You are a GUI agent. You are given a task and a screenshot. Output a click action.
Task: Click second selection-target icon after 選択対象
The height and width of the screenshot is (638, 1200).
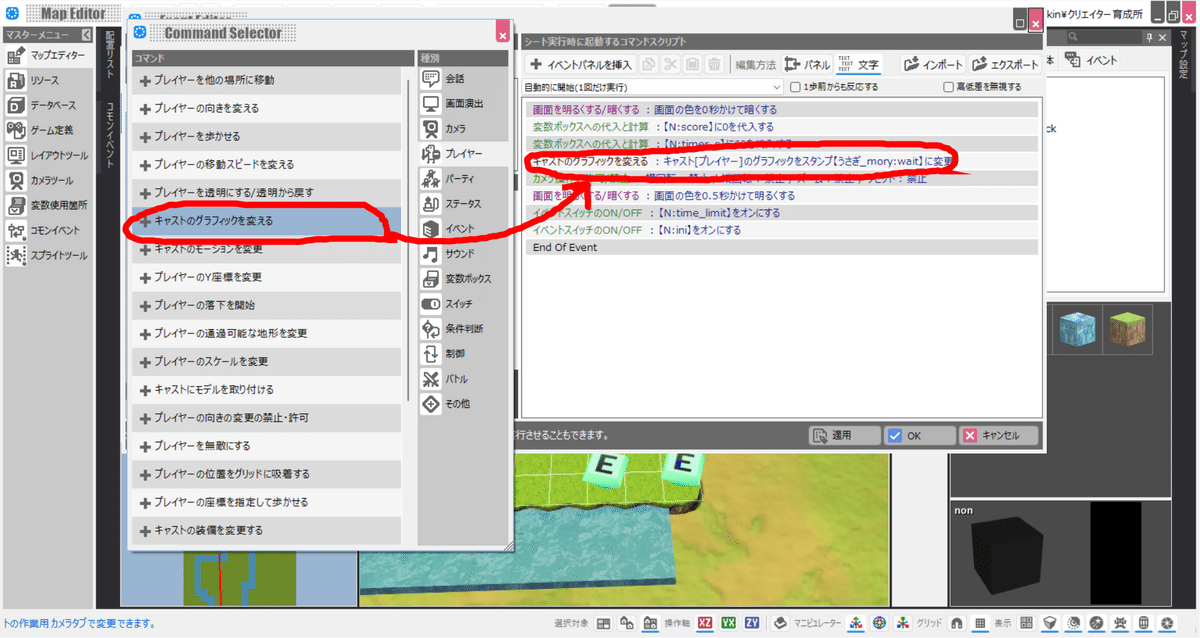click(x=627, y=622)
